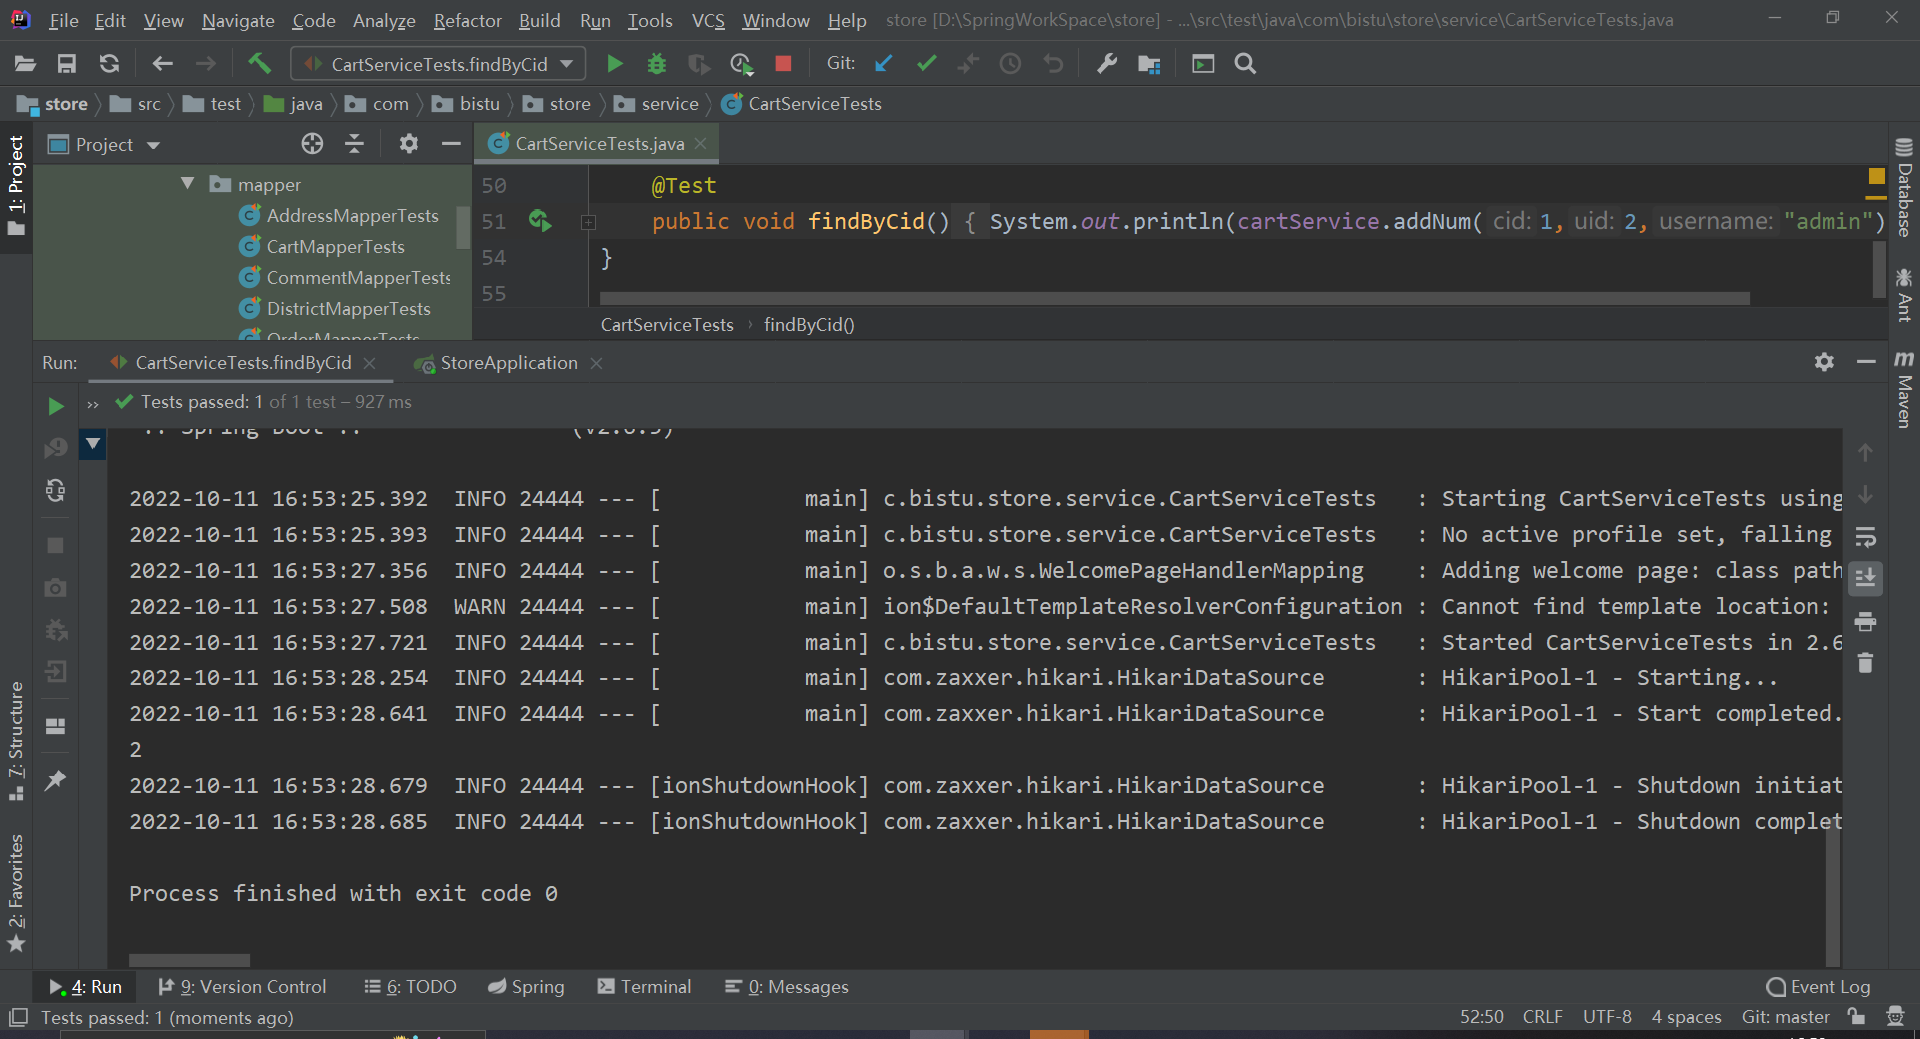Close the CartServiceTests.findByCid run tab
The image size is (1920, 1039).
(370, 363)
